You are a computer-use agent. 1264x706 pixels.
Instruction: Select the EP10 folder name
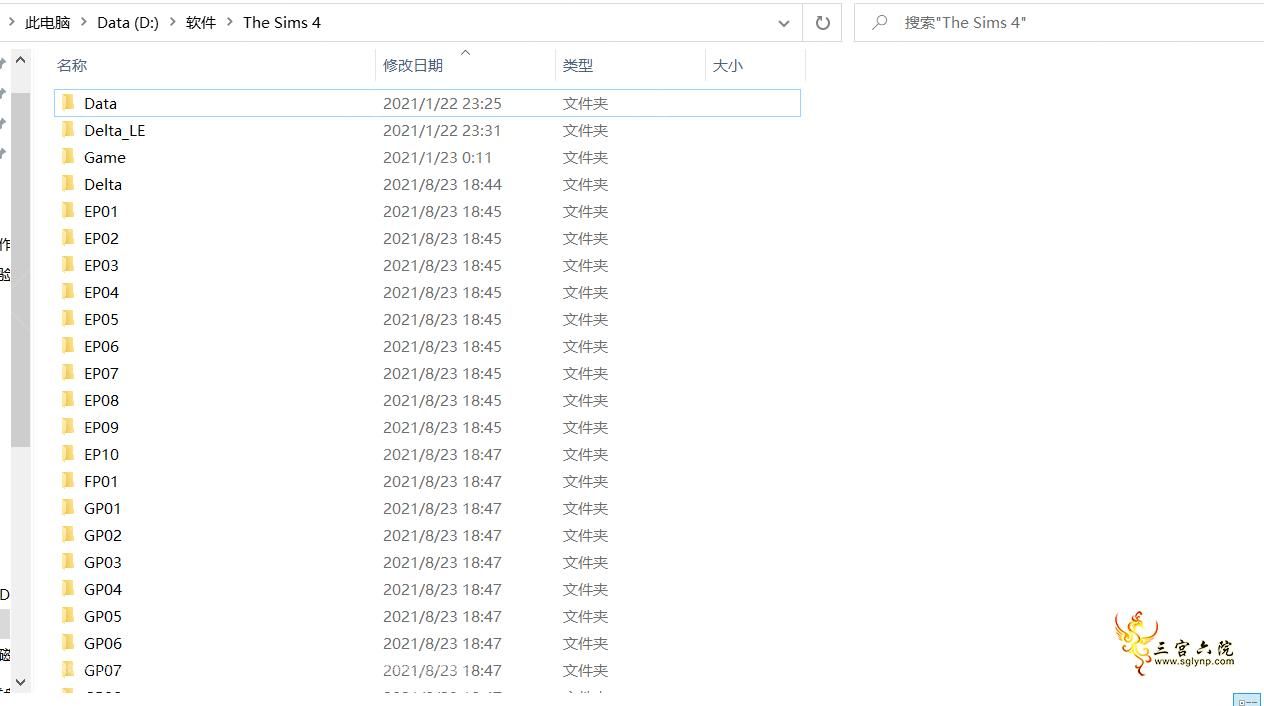coord(101,454)
